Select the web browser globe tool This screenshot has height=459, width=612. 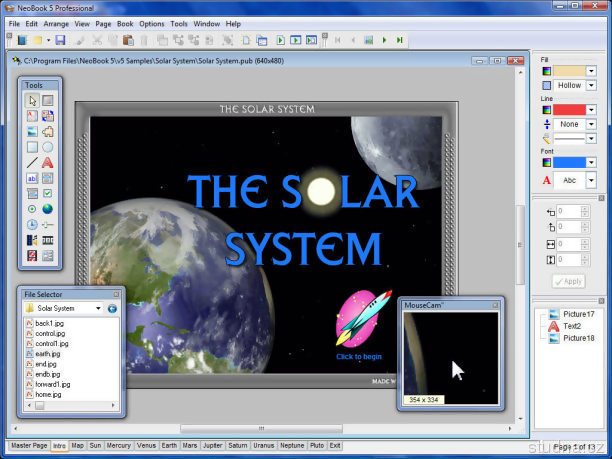(x=48, y=209)
